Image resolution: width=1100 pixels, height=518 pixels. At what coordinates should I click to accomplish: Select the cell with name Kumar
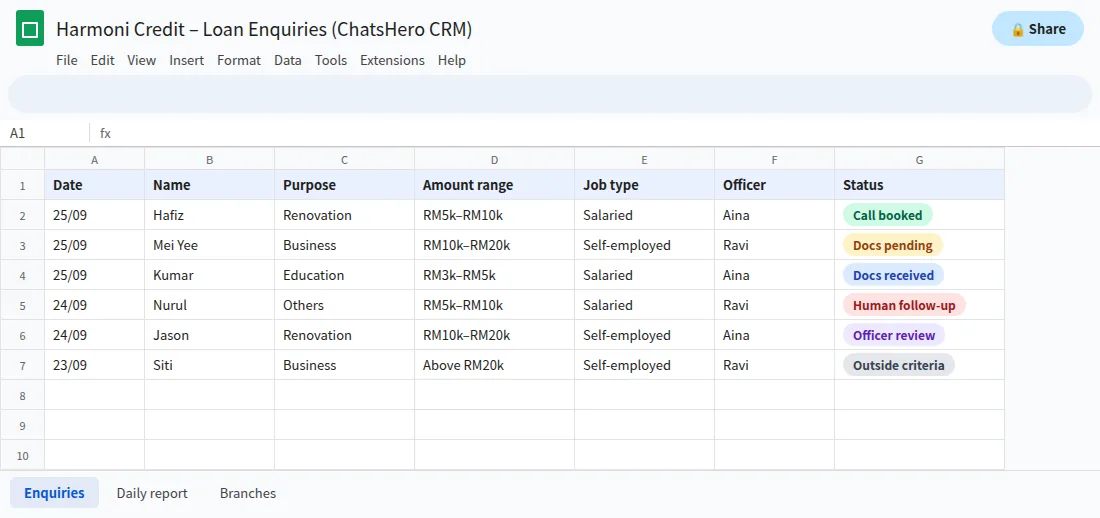point(210,275)
